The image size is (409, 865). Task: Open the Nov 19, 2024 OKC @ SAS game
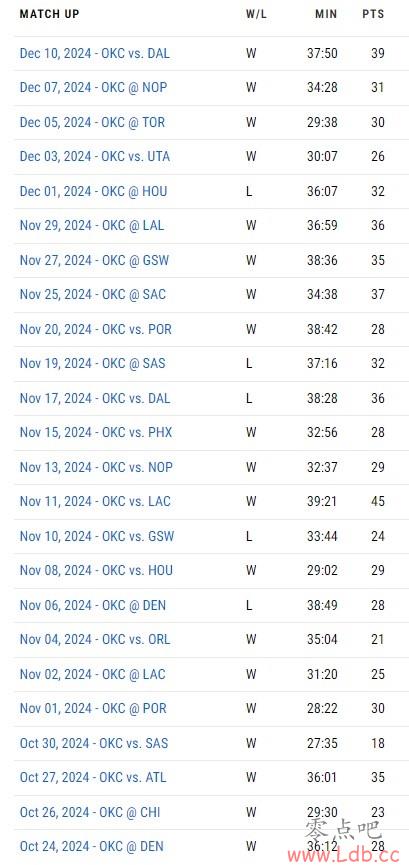(92, 363)
